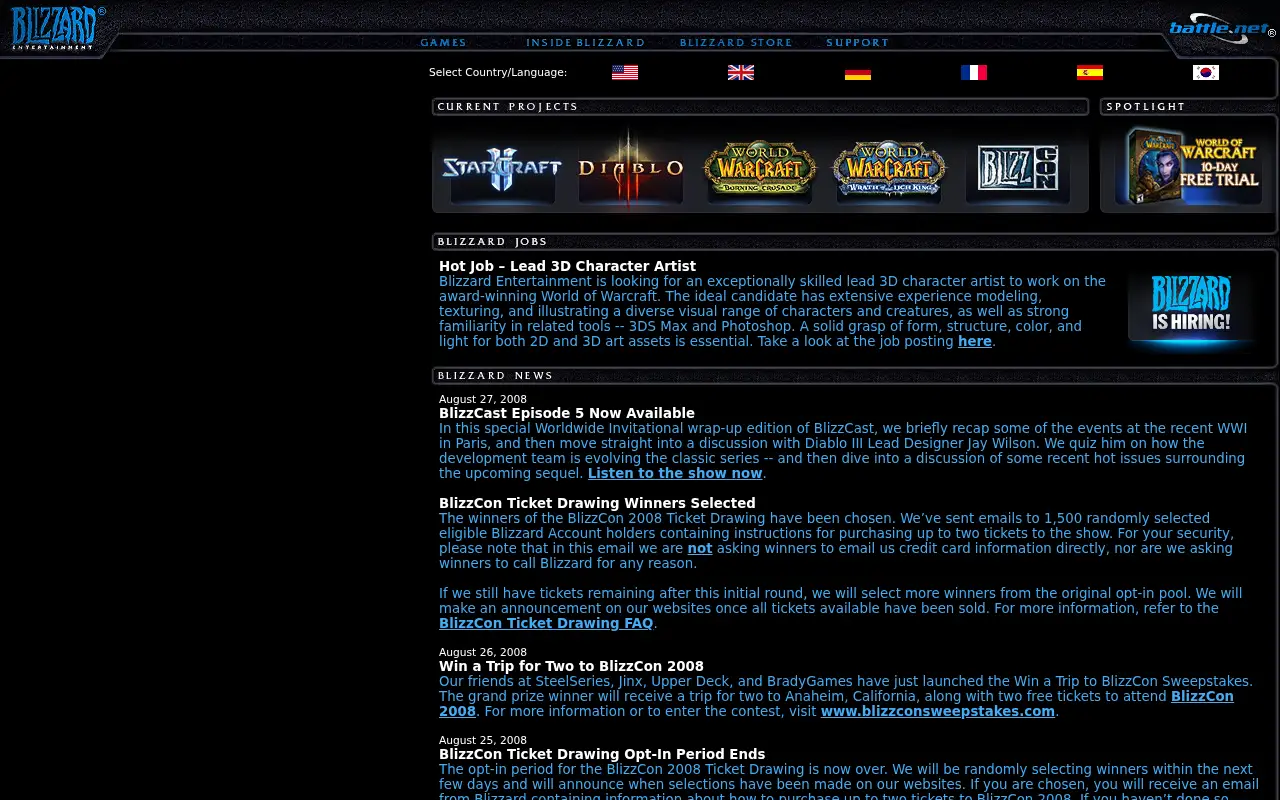Open Warcraft Burning Crusade logo

(760, 170)
